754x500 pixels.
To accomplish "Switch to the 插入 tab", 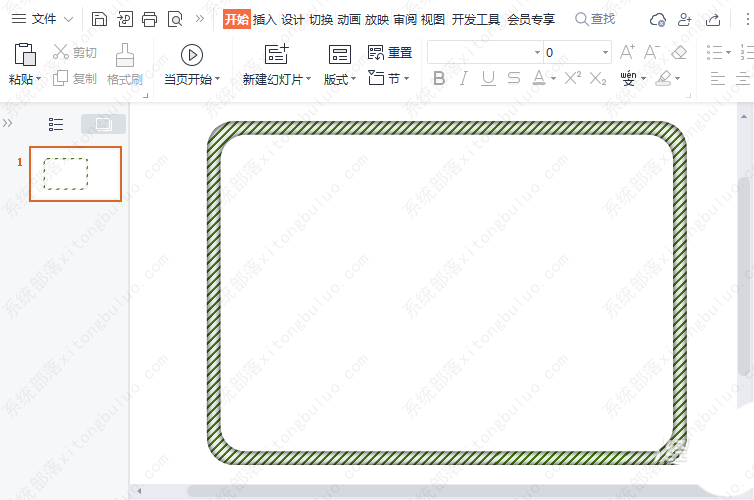I will point(264,19).
